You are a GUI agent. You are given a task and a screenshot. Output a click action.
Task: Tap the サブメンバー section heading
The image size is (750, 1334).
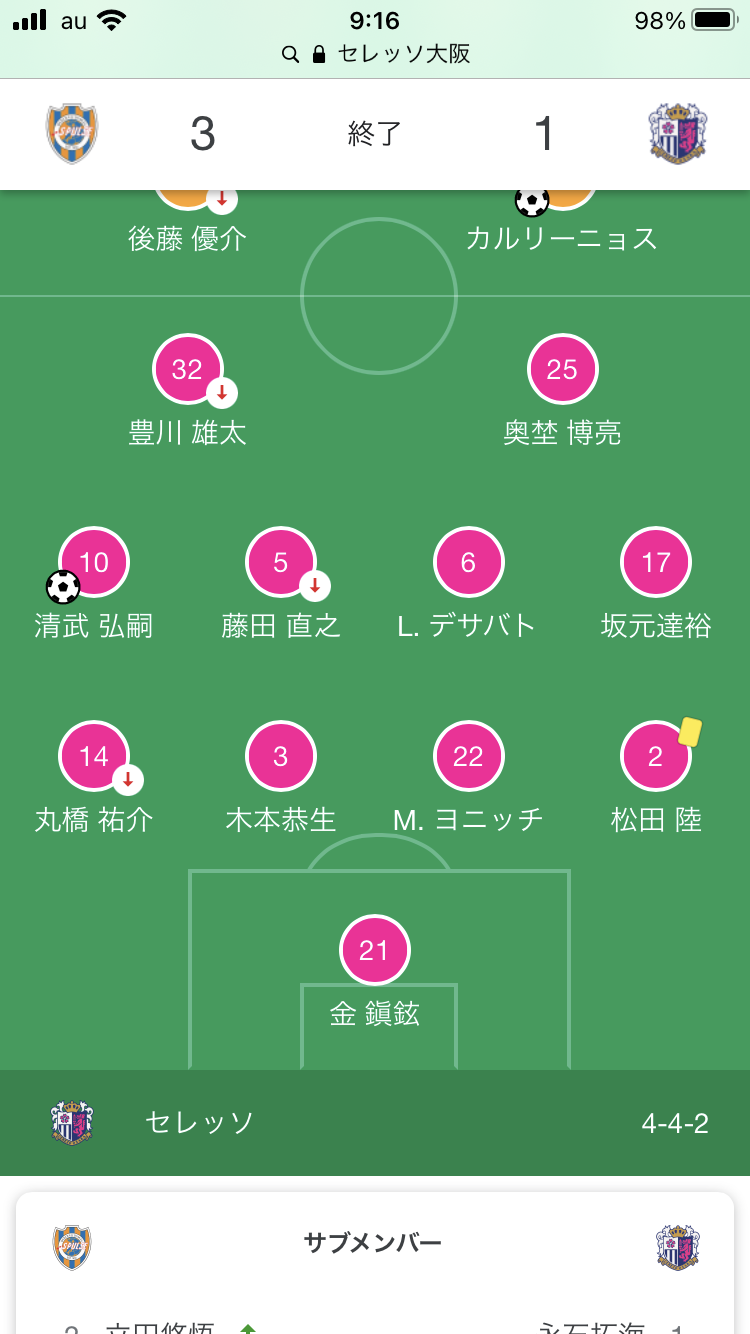tap(372, 1243)
